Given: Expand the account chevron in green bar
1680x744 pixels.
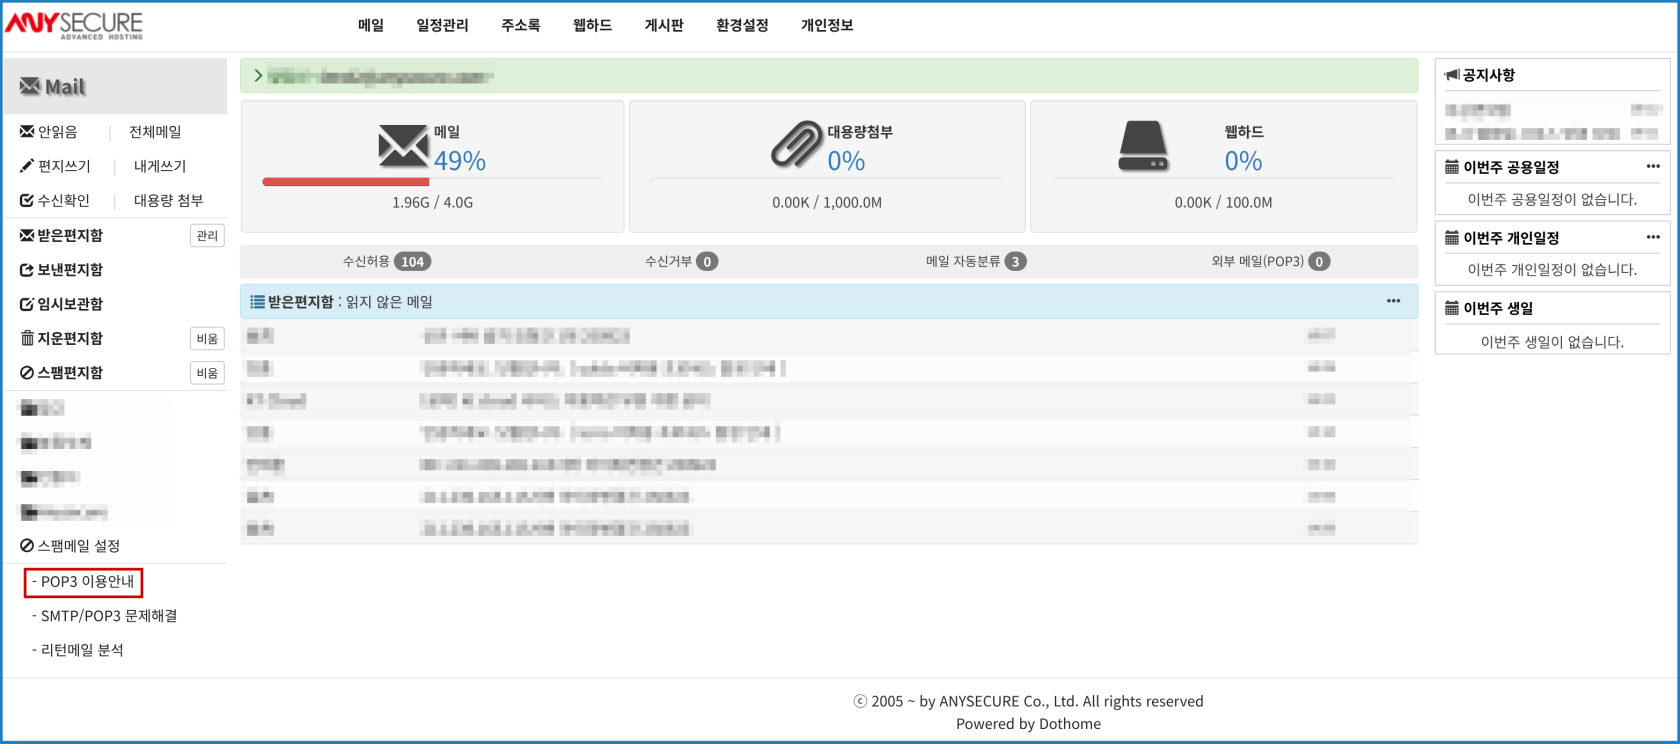Looking at the screenshot, I should (258, 76).
